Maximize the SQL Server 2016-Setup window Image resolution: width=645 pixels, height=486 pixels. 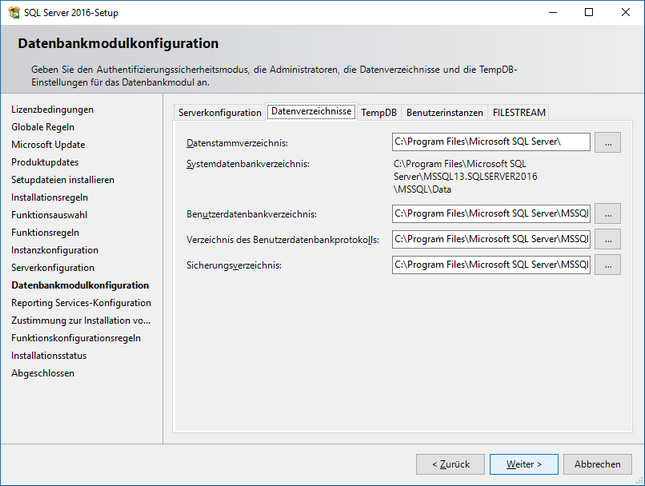589,12
